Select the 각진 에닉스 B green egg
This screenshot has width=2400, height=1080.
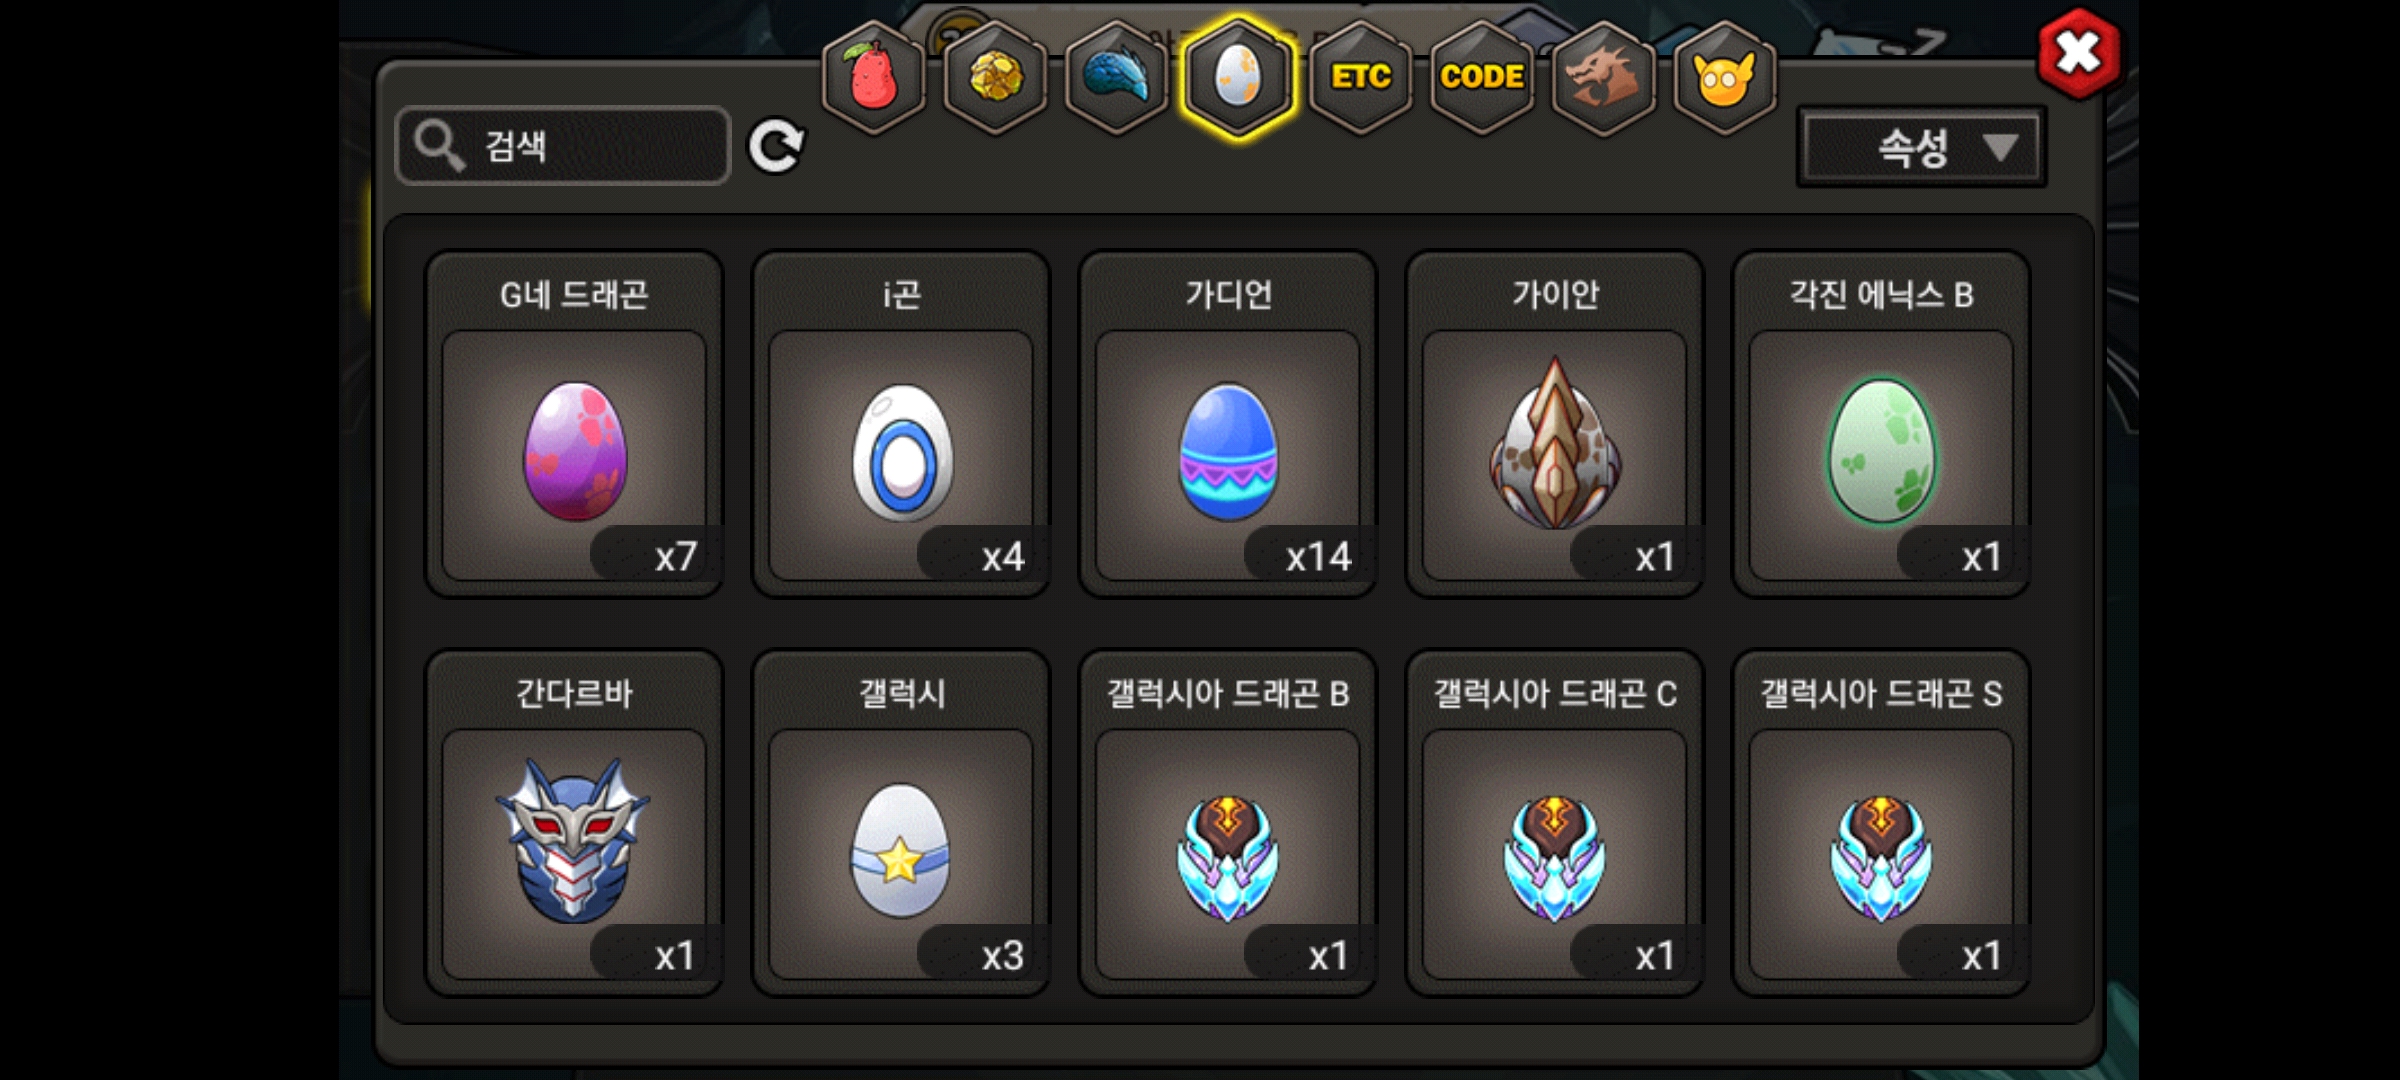(x=1881, y=424)
